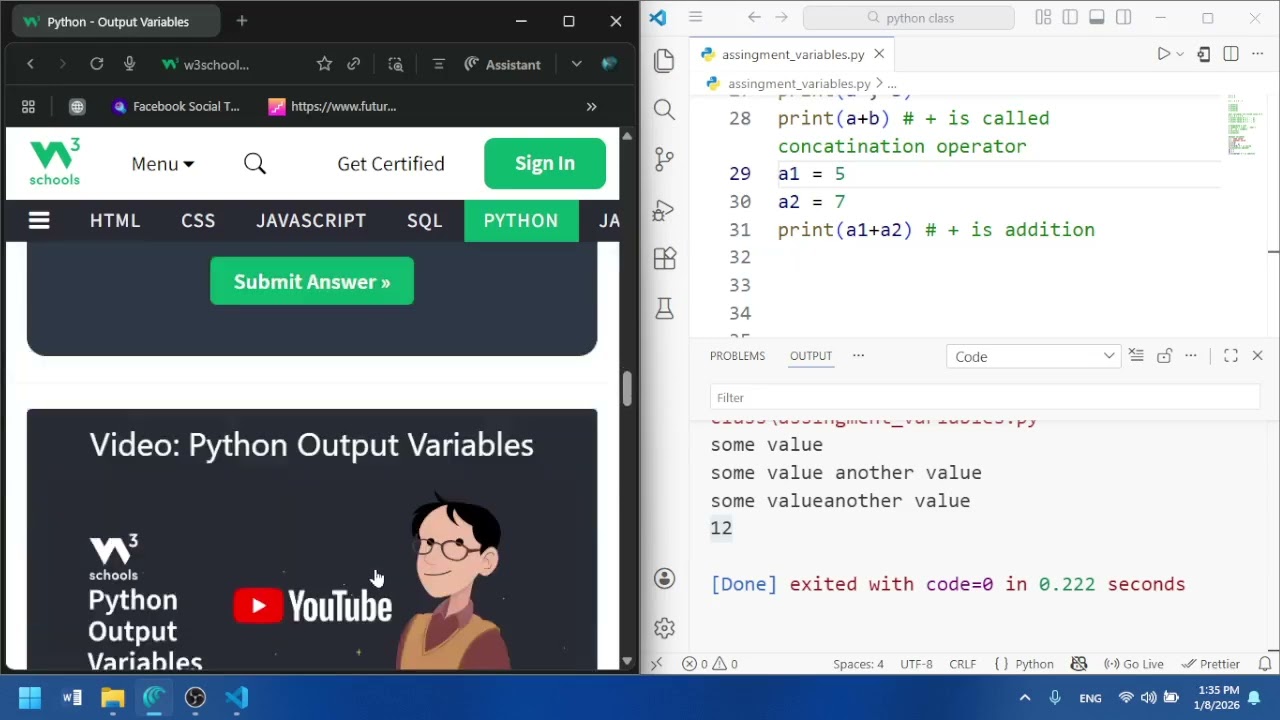The width and height of the screenshot is (1280, 720).
Task: Switch to the OUTPUT tab
Action: tap(811, 356)
